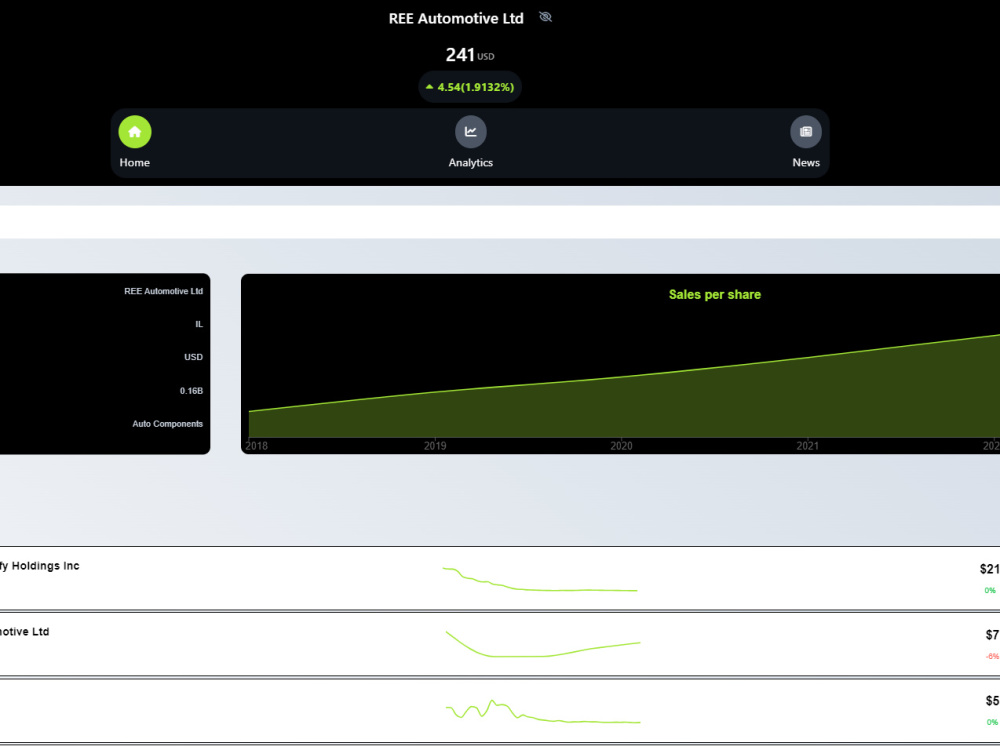Open the Home tab icon
This screenshot has height=750, width=1000.
(x=135, y=131)
